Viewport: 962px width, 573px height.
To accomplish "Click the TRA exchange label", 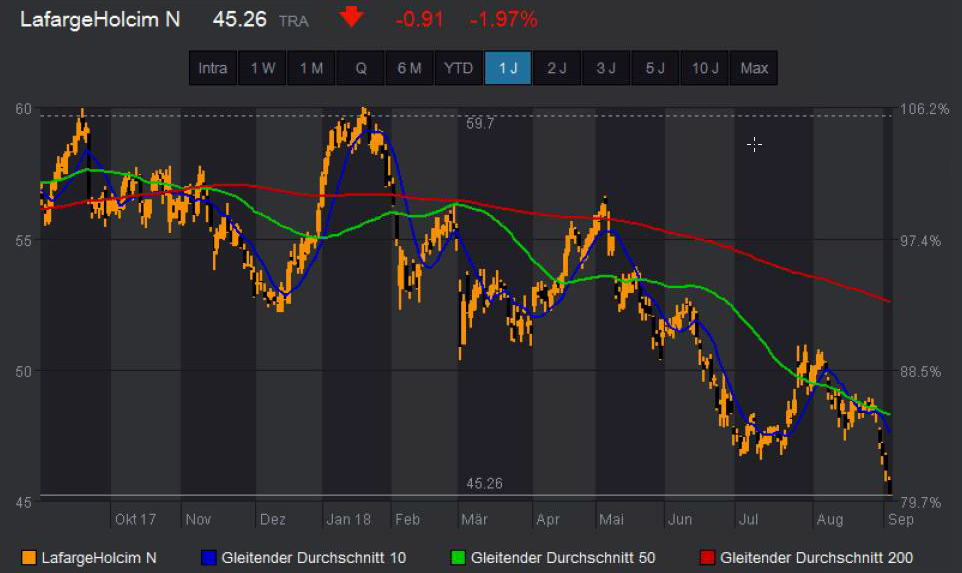I will (x=293, y=21).
